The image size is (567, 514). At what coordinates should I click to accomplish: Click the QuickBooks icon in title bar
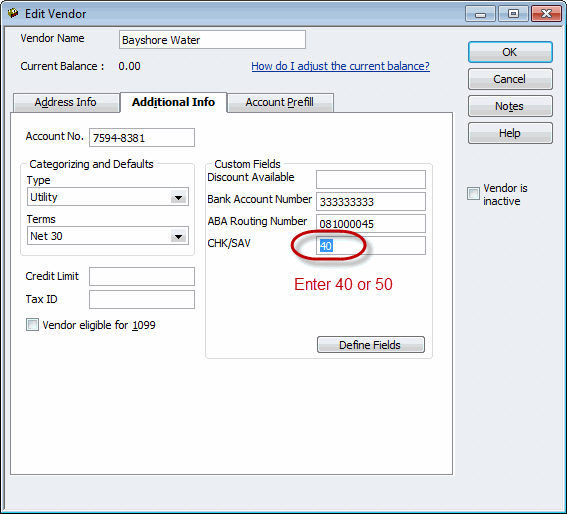[13, 13]
